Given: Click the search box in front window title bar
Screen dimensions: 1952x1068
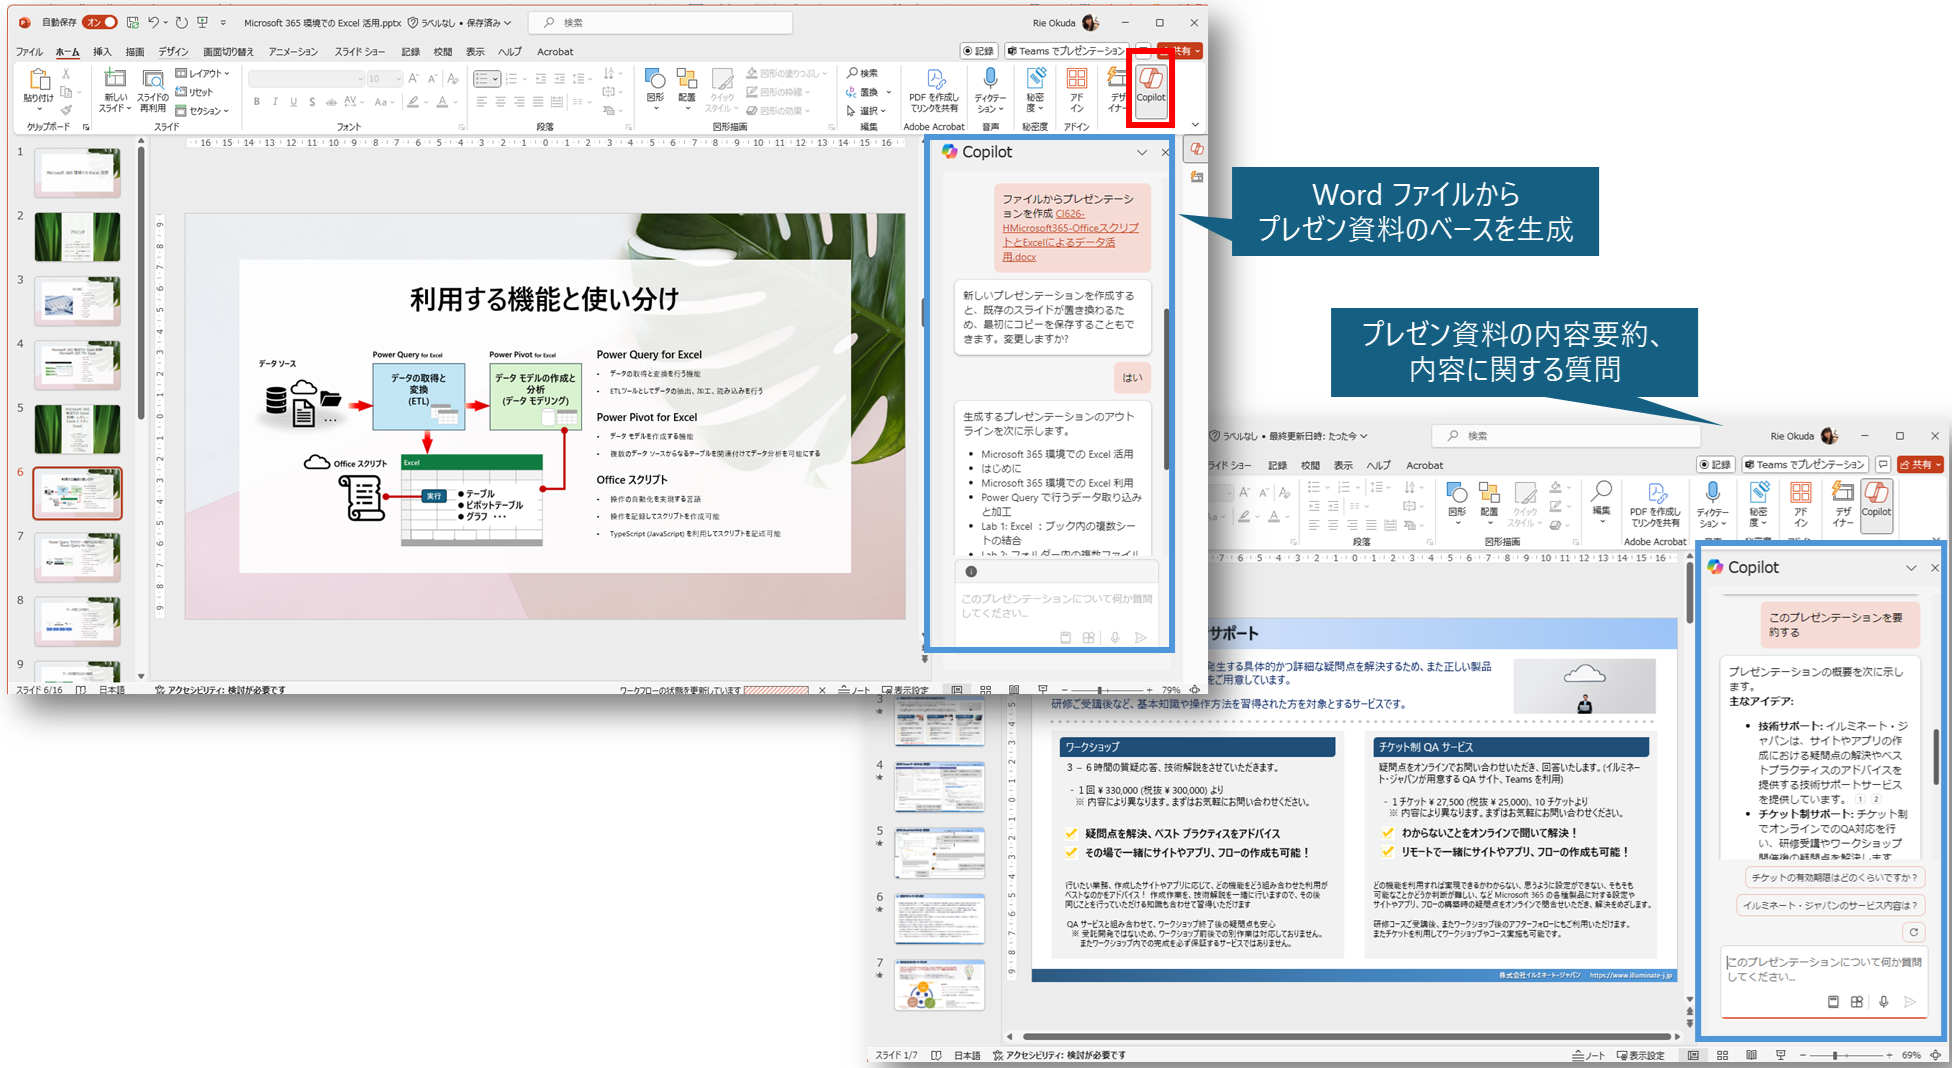Looking at the screenshot, I should [x=660, y=22].
